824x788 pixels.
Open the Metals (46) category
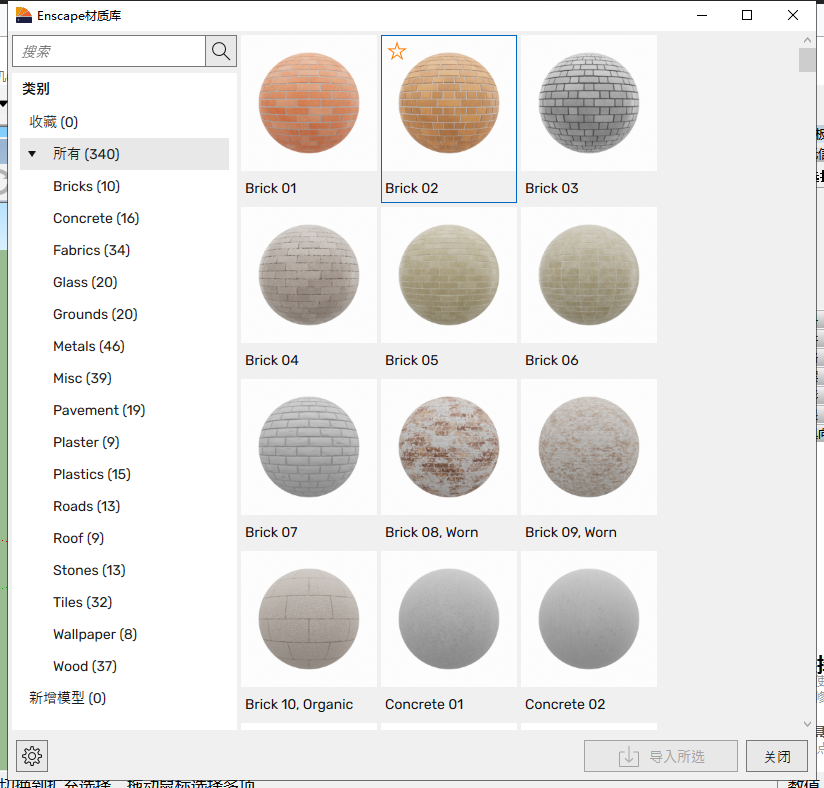88,346
